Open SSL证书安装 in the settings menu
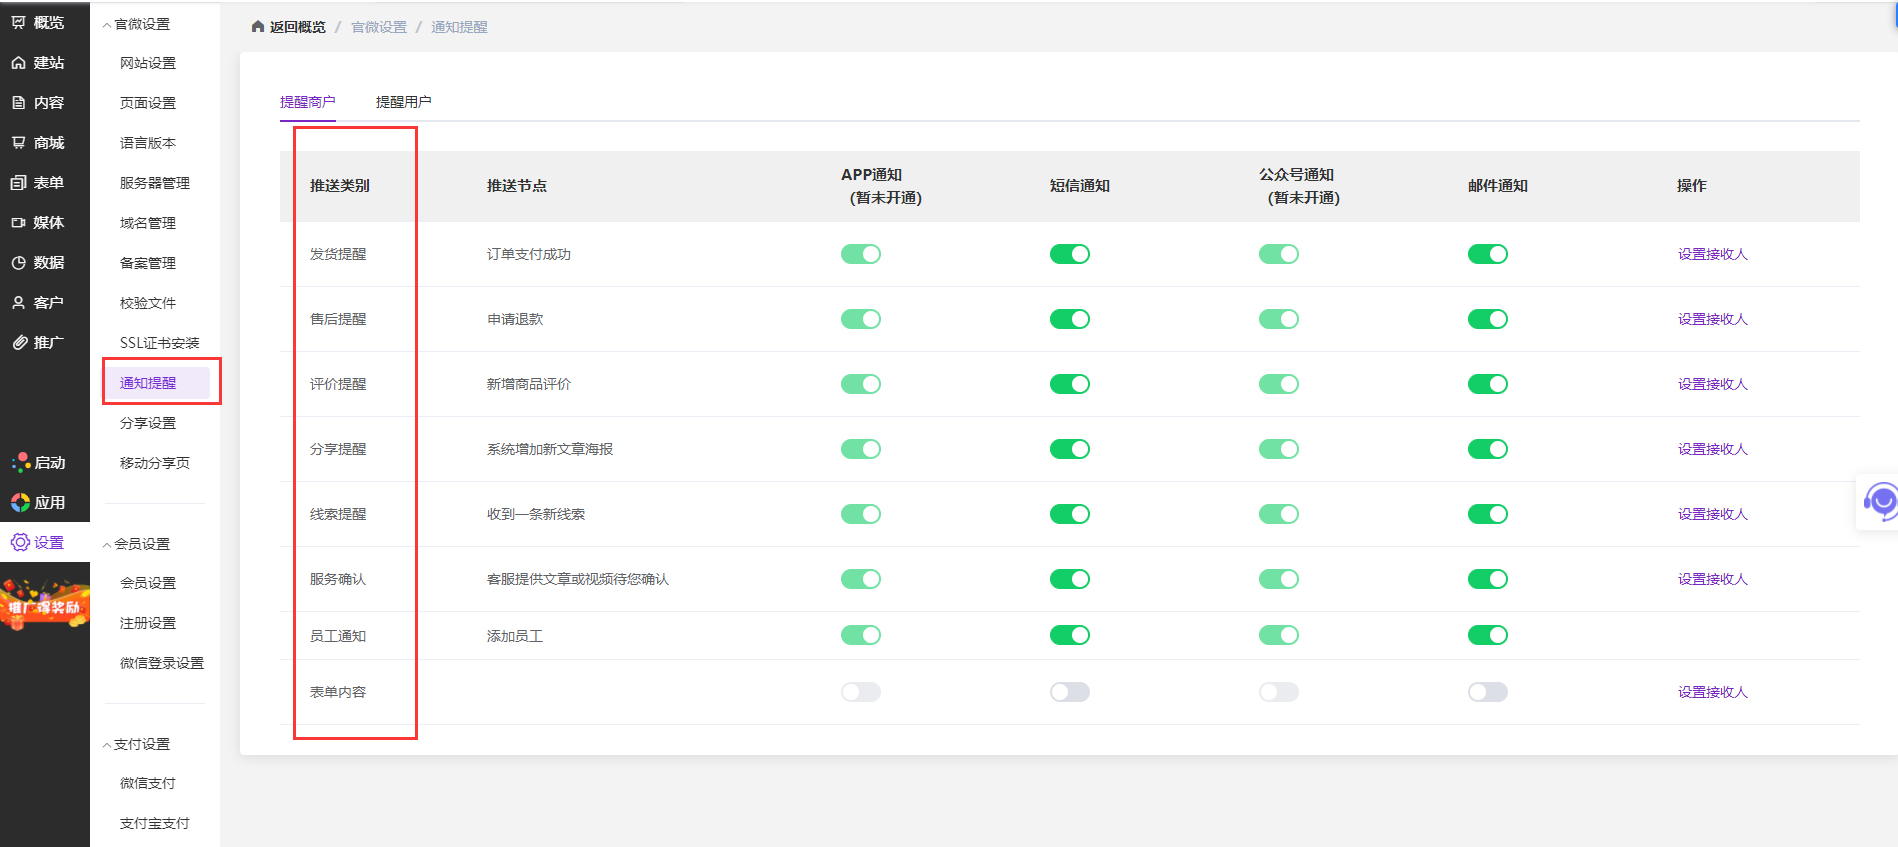Image resolution: width=1898 pixels, height=847 pixels. [159, 343]
